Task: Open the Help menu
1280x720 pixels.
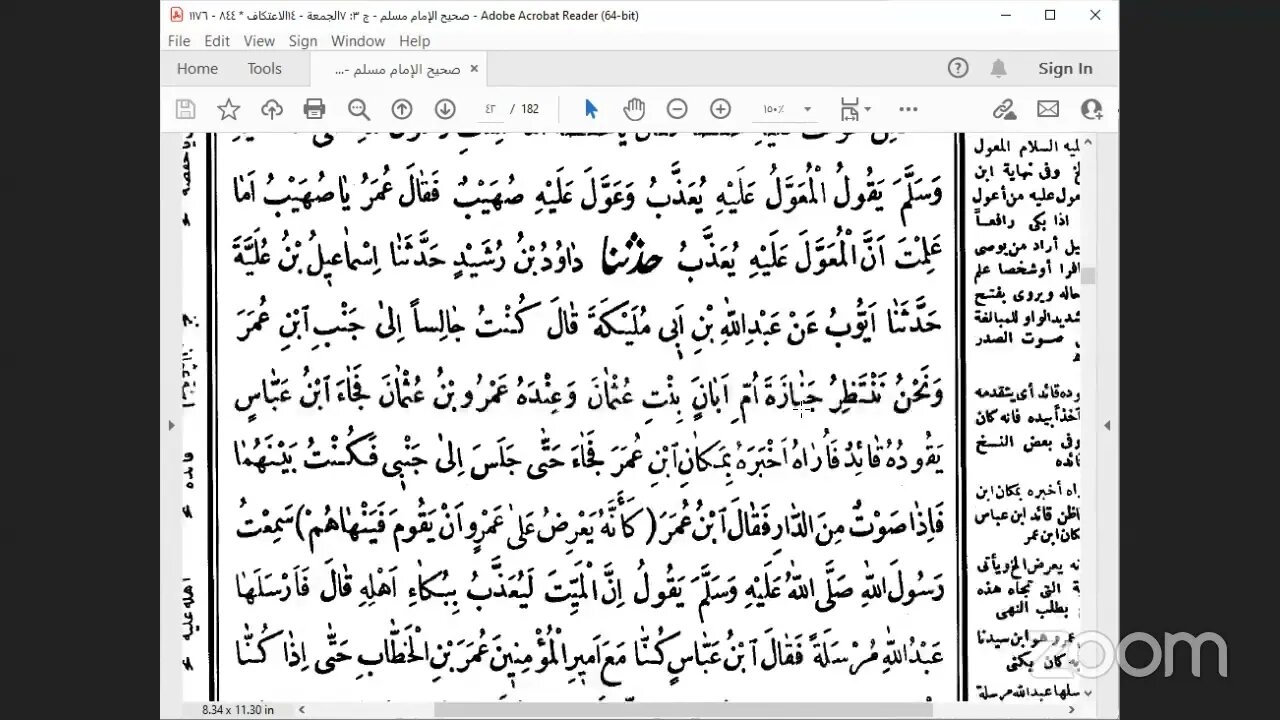Action: click(x=414, y=41)
